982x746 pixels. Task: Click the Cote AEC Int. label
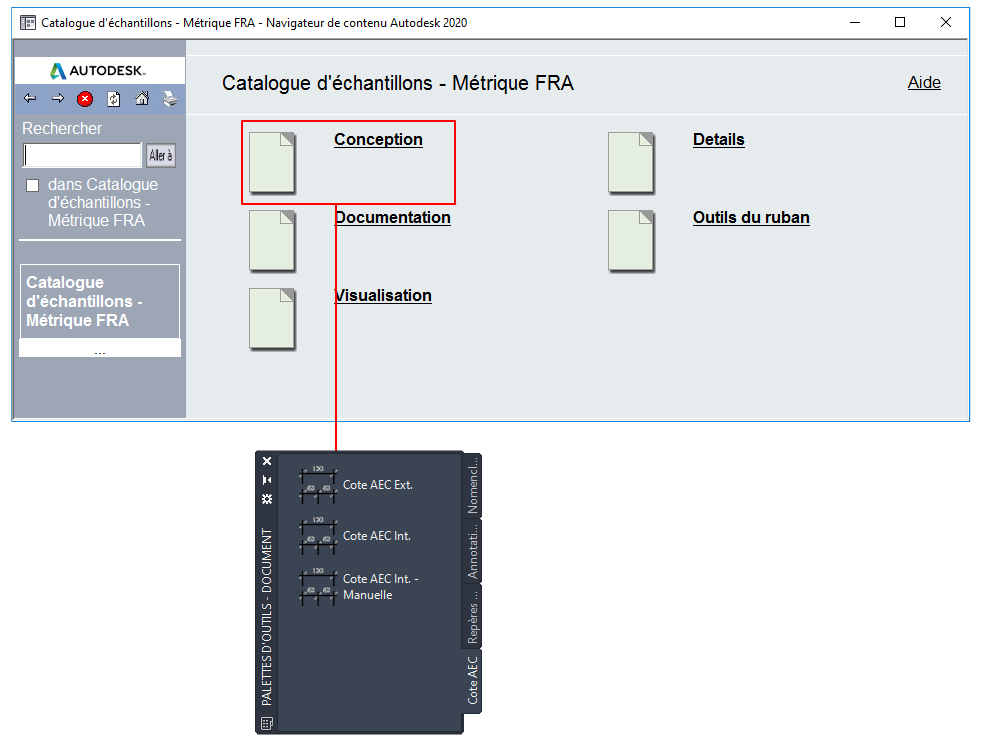377,536
